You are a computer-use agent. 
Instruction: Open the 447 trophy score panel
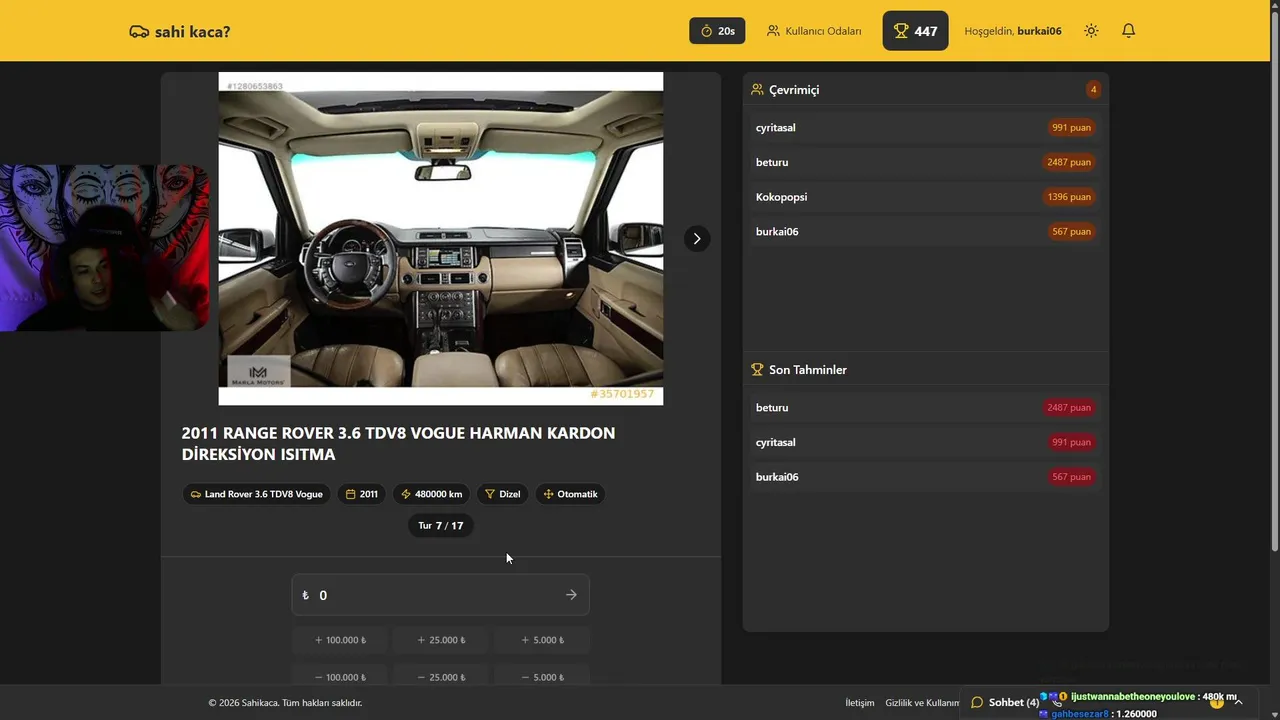point(915,31)
